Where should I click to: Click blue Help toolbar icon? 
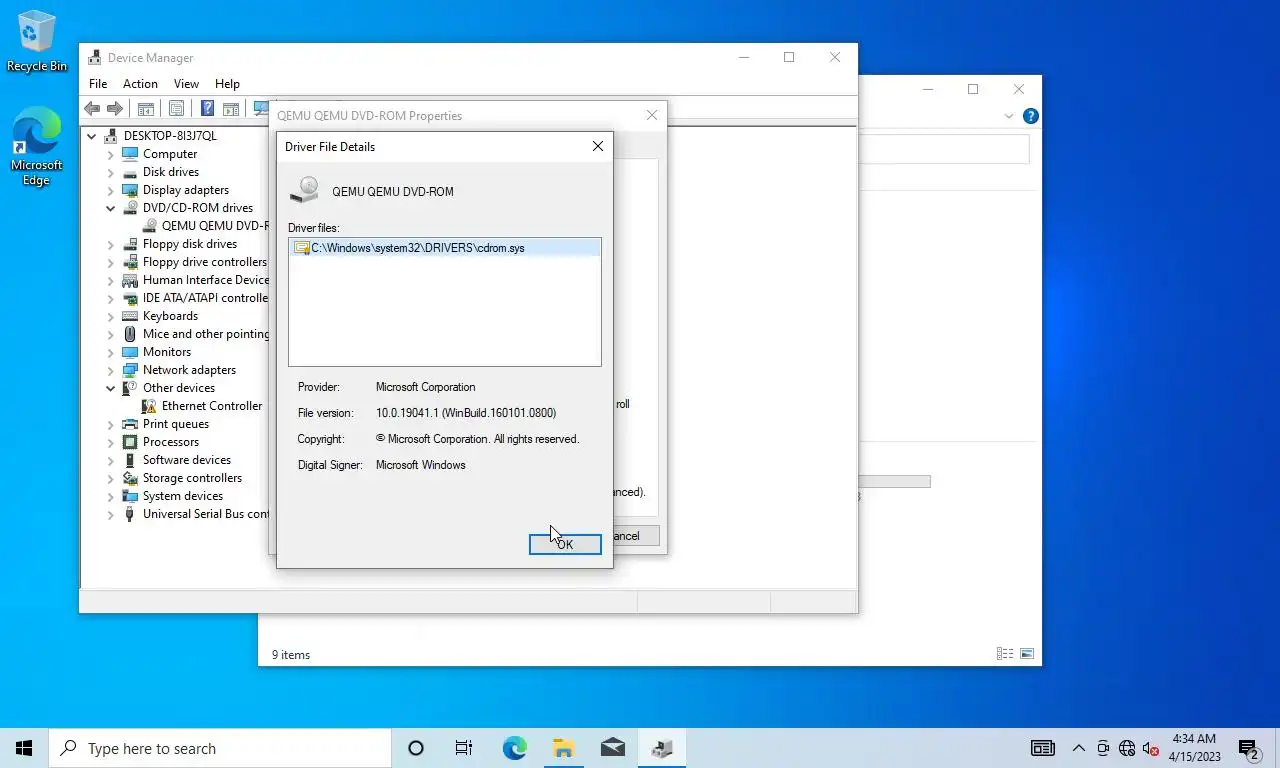[x=207, y=108]
